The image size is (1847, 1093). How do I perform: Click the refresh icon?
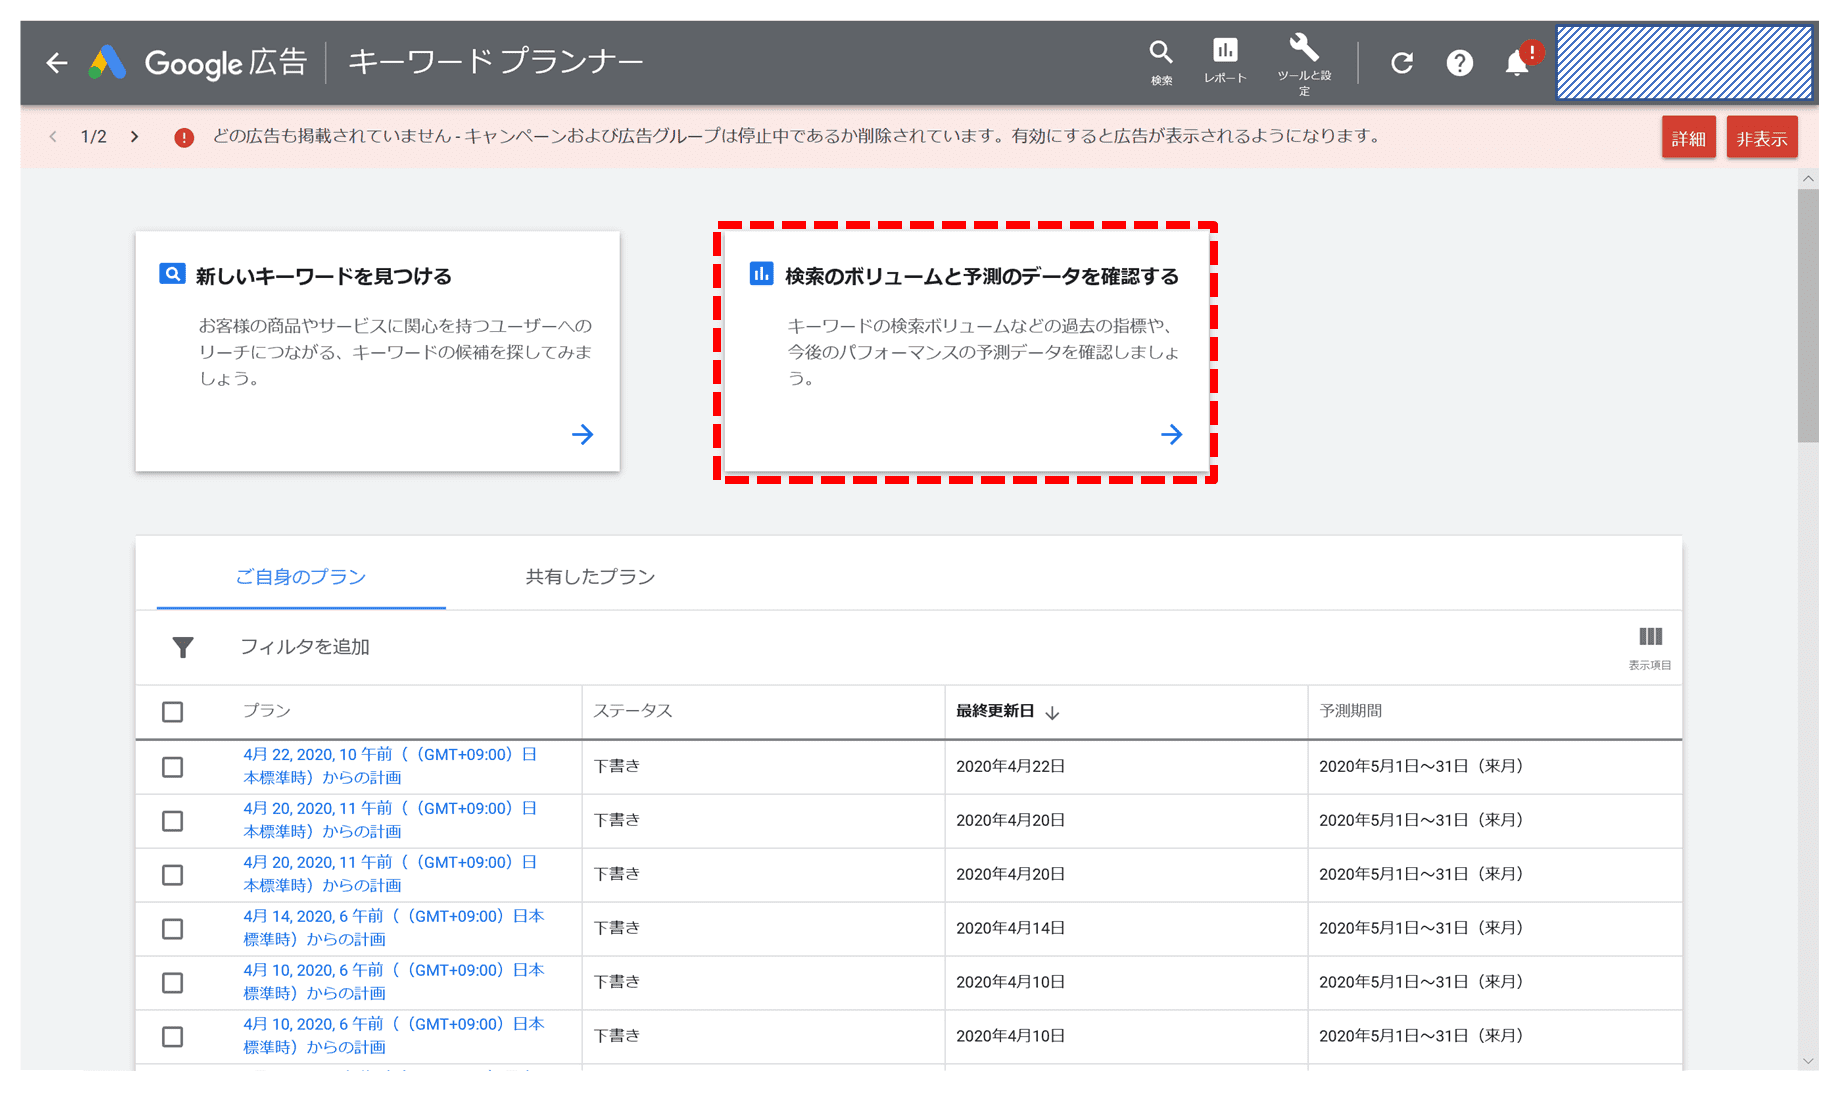[x=1402, y=63]
